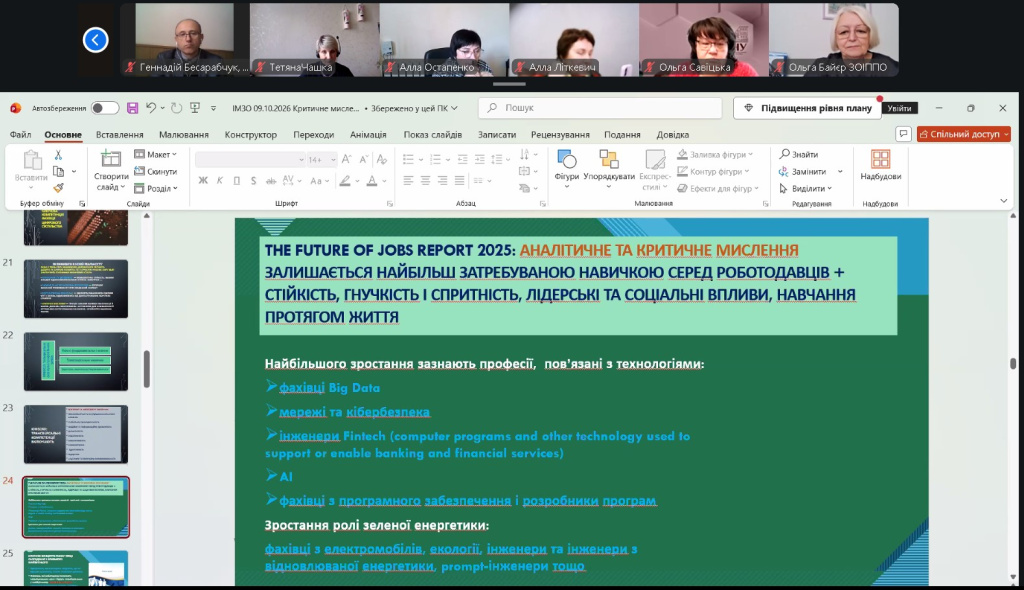This screenshot has width=1024, height=590.
Task: Apply justify alignment to paragraph
Action: pos(460,180)
